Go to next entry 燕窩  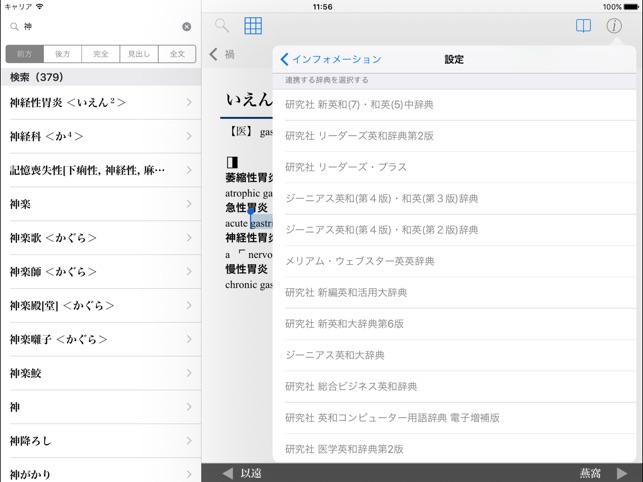(604, 473)
